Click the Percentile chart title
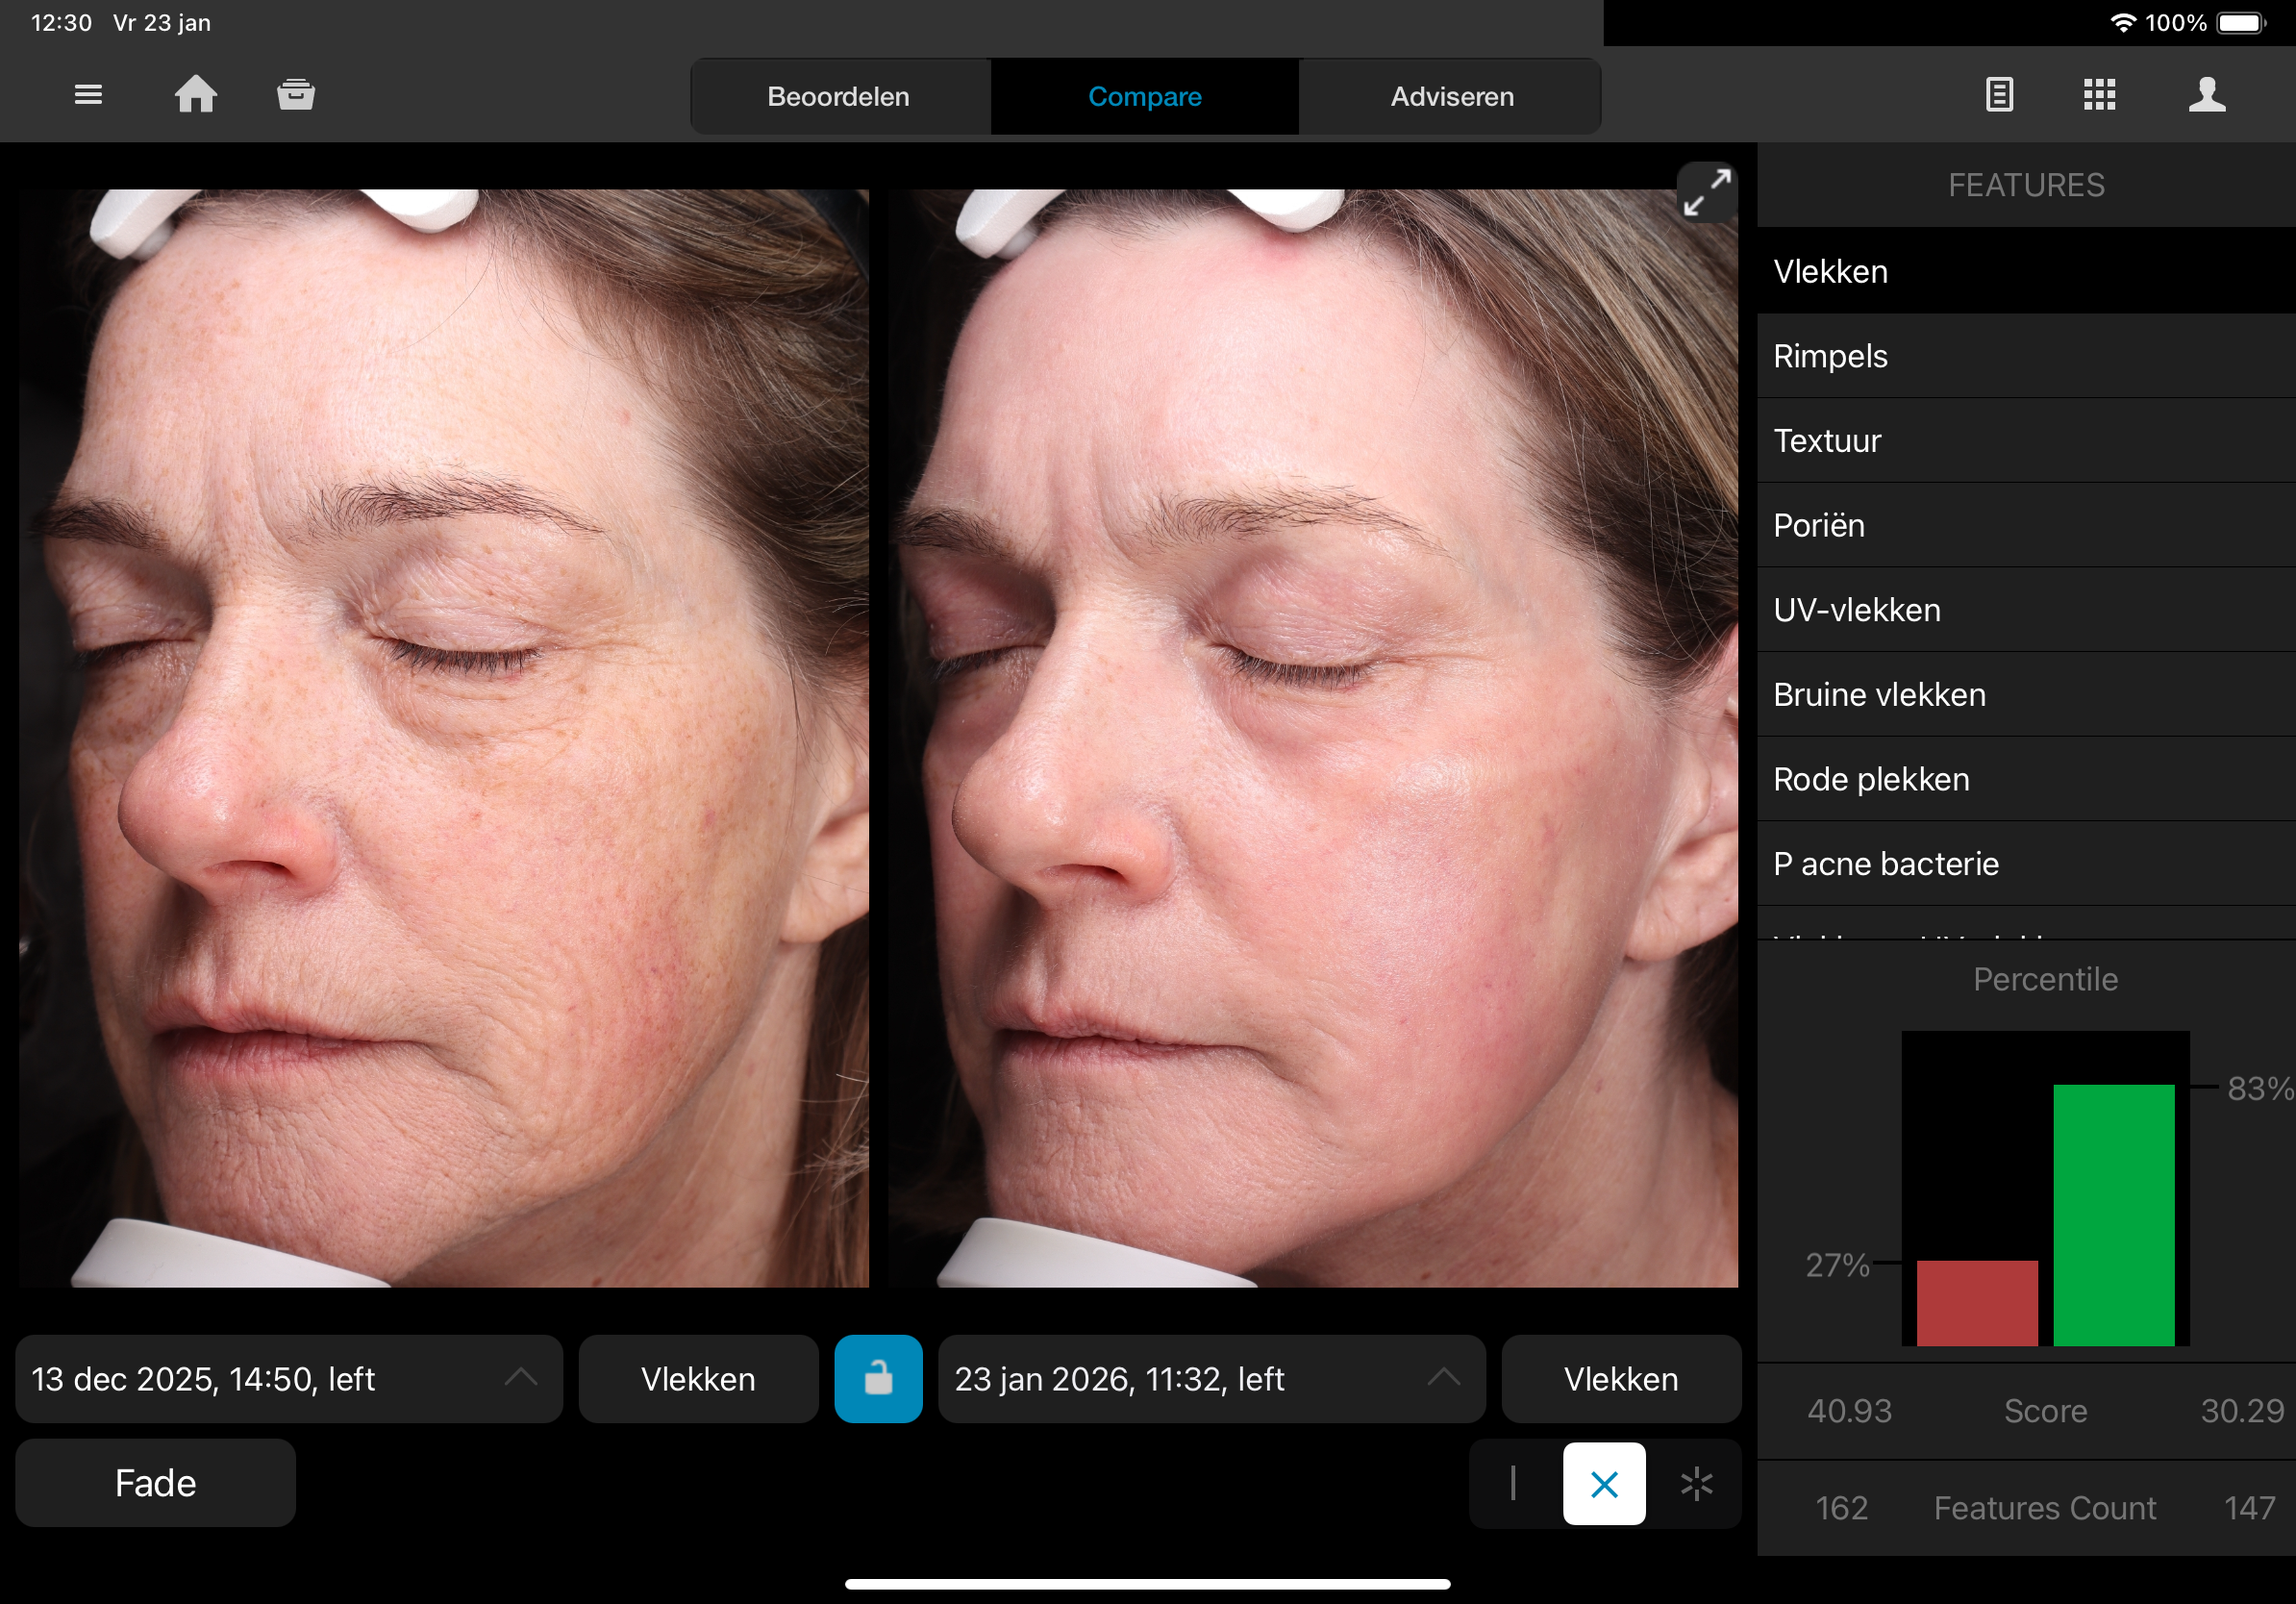Screen dimensions: 2296x1604 point(2045,979)
